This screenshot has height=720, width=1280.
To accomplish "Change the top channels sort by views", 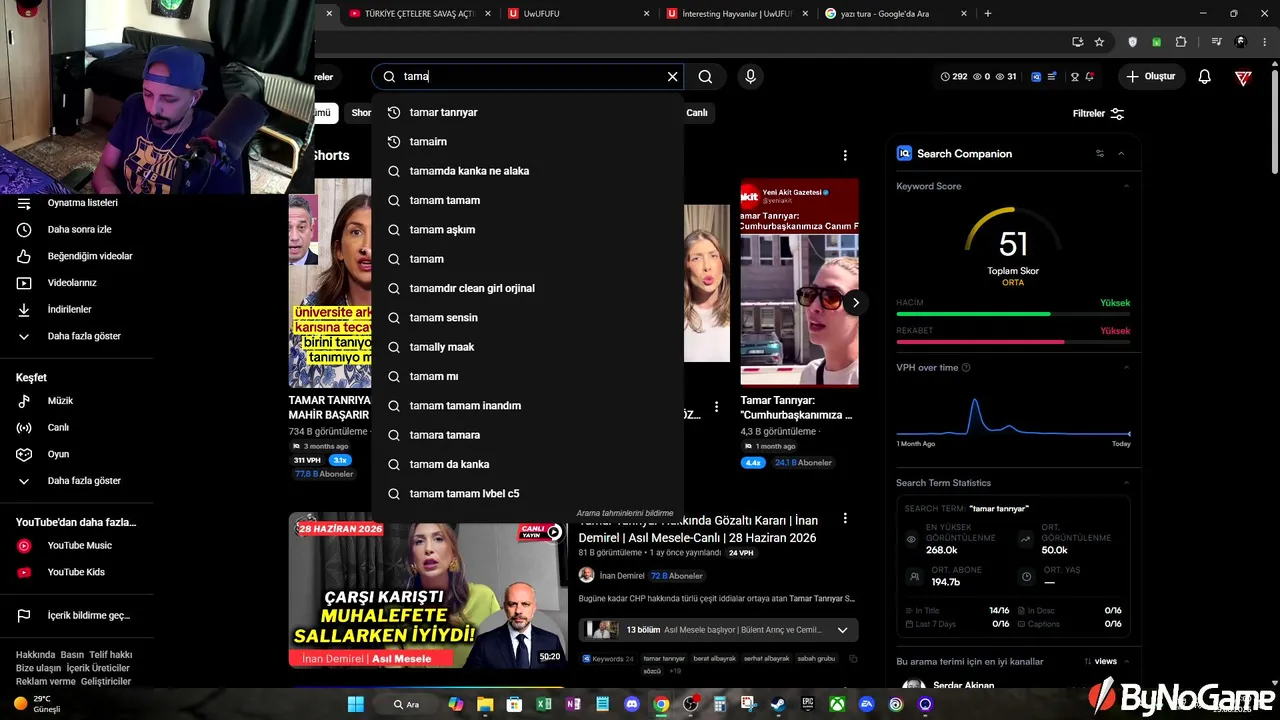I will [x=1100, y=661].
